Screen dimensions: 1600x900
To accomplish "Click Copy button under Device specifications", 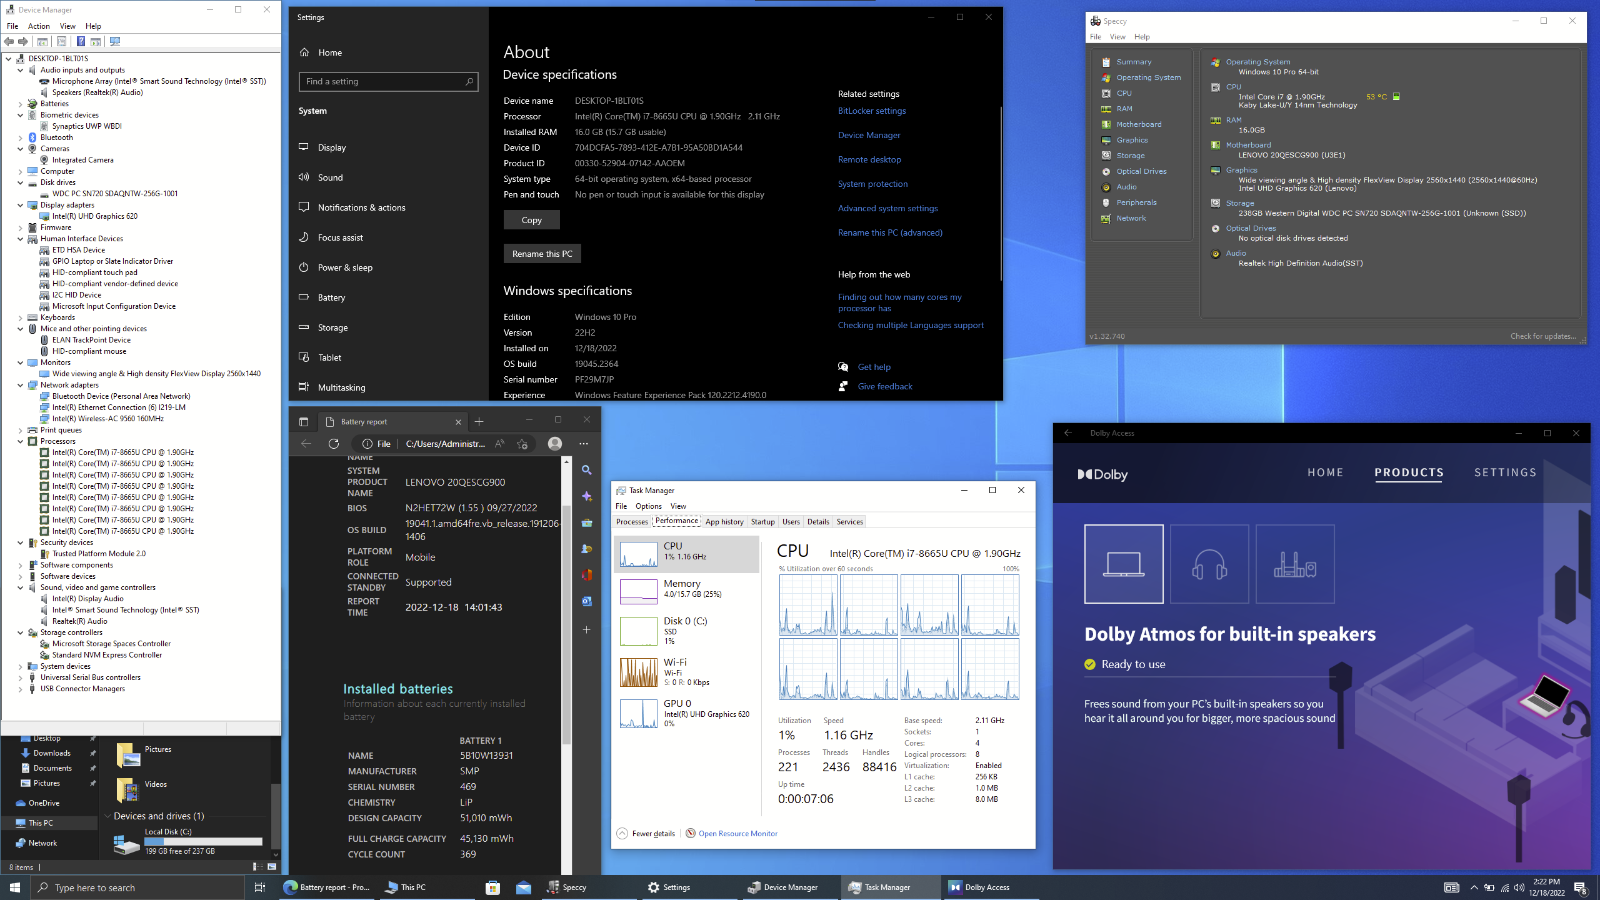I will [x=532, y=220].
